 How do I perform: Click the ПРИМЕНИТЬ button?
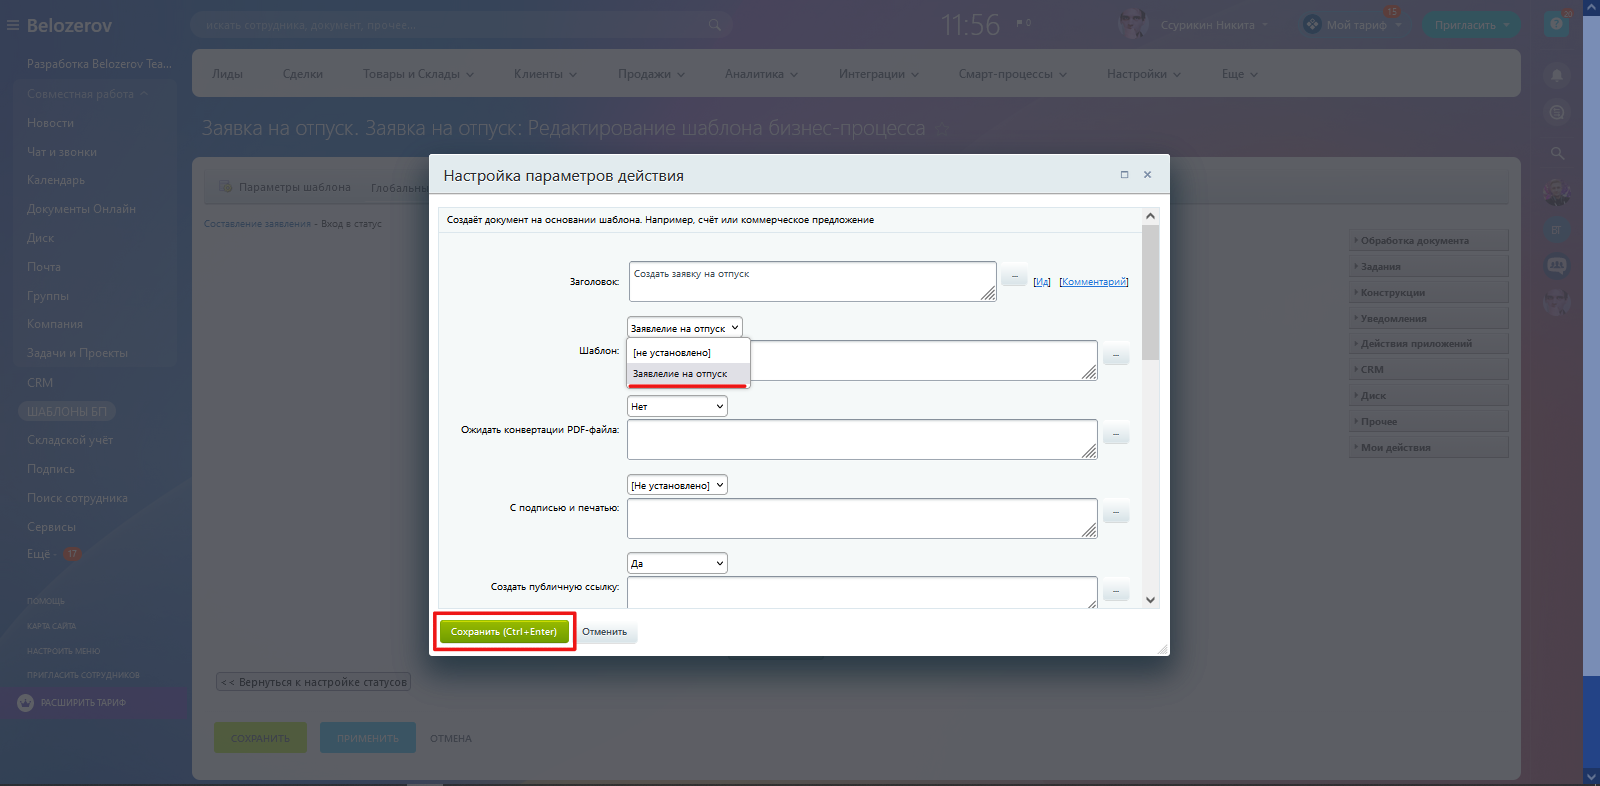tap(368, 738)
